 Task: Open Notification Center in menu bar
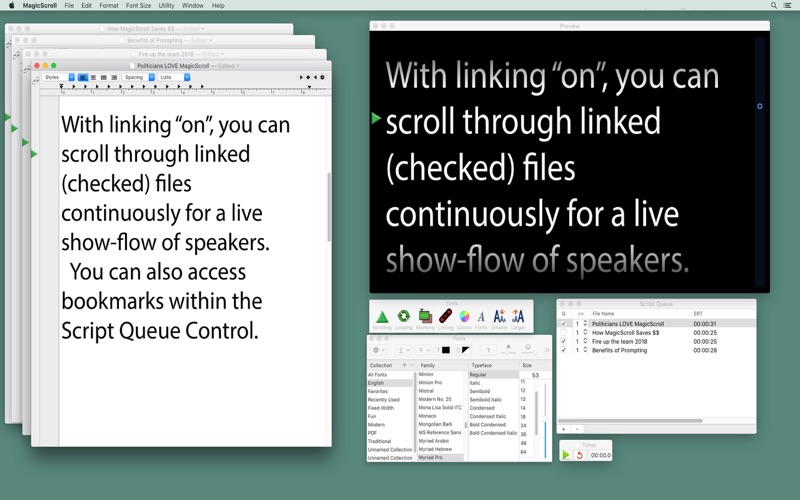[787, 5]
